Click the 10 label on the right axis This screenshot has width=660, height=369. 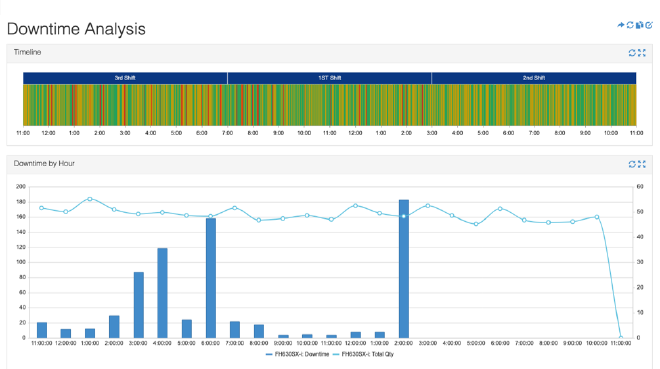coord(640,312)
